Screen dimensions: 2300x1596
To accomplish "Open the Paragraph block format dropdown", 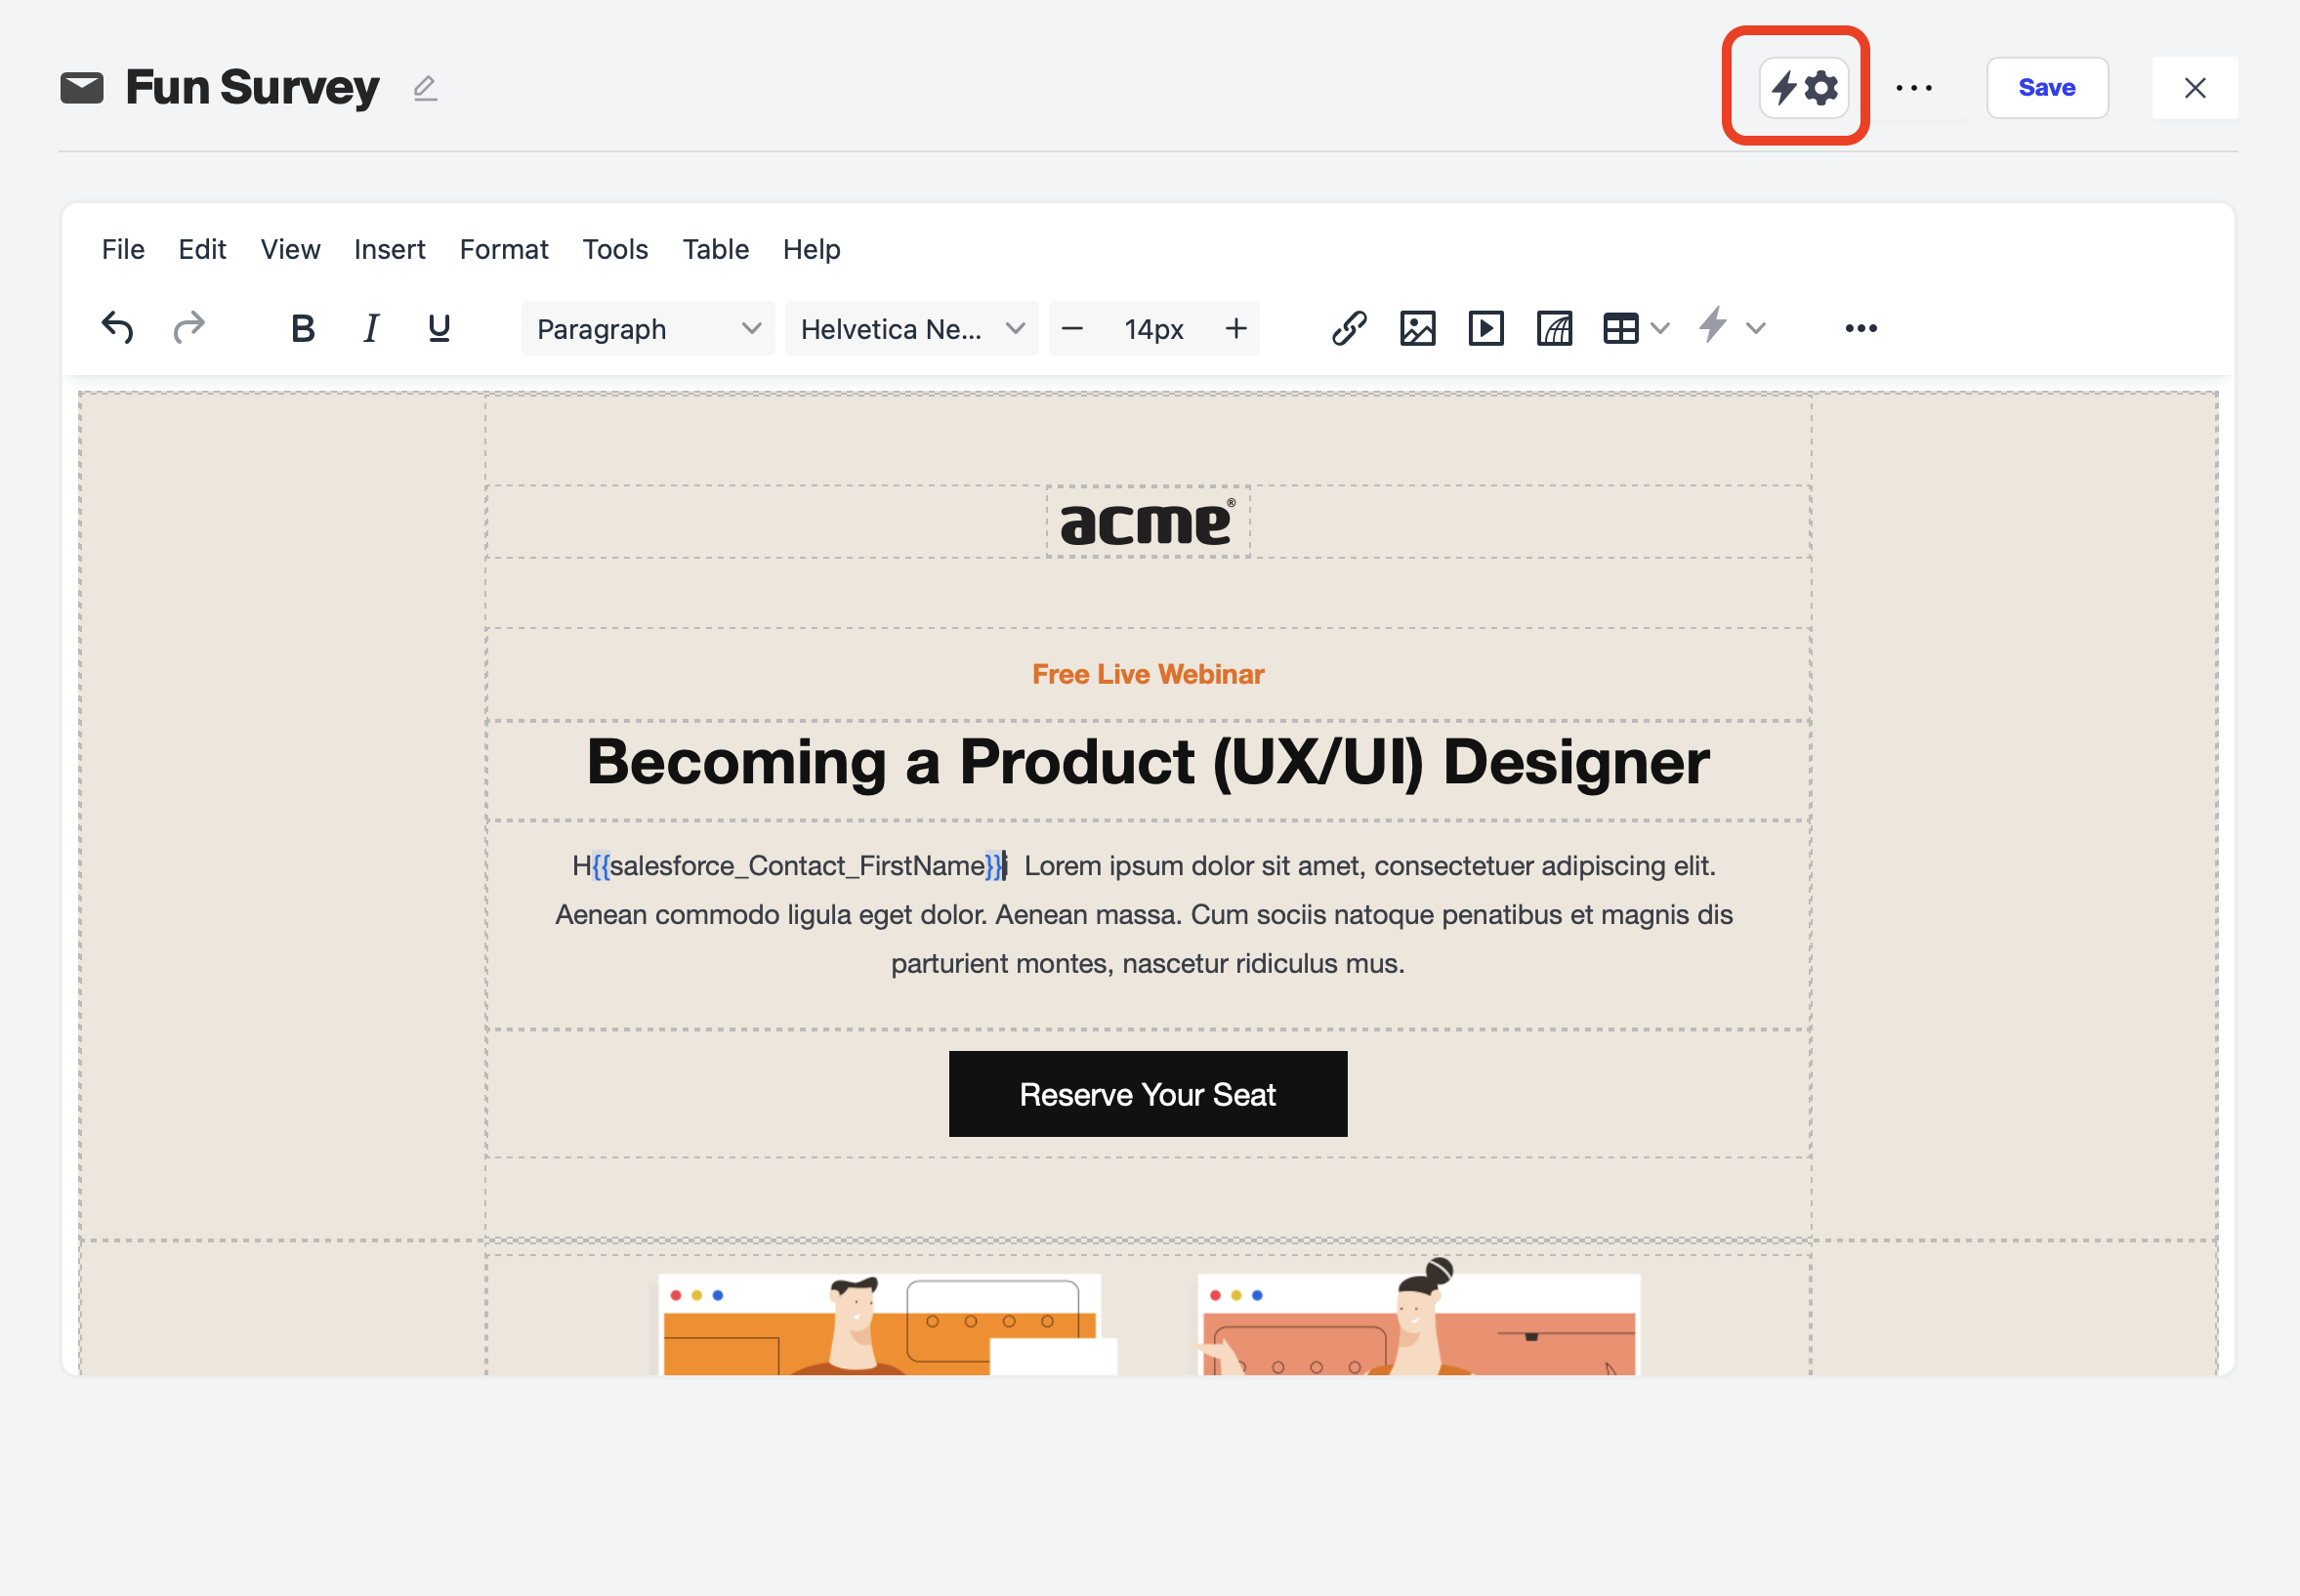I will pyautogui.click(x=647, y=328).
